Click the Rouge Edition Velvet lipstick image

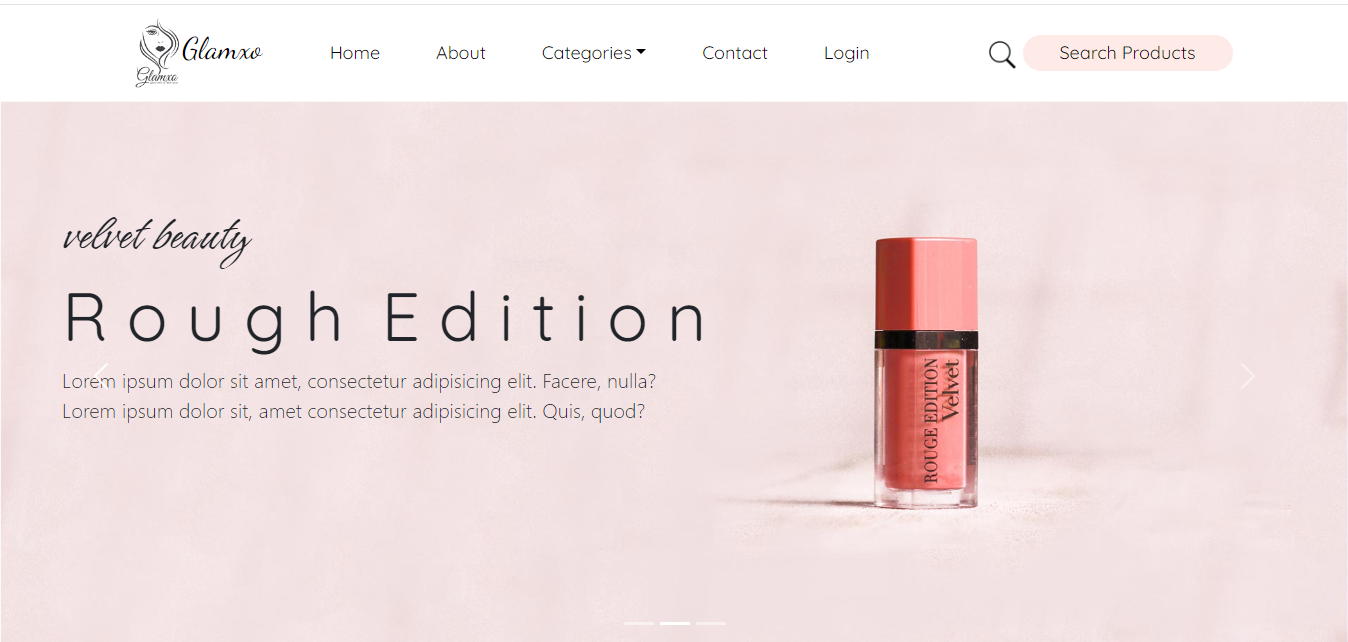click(926, 374)
